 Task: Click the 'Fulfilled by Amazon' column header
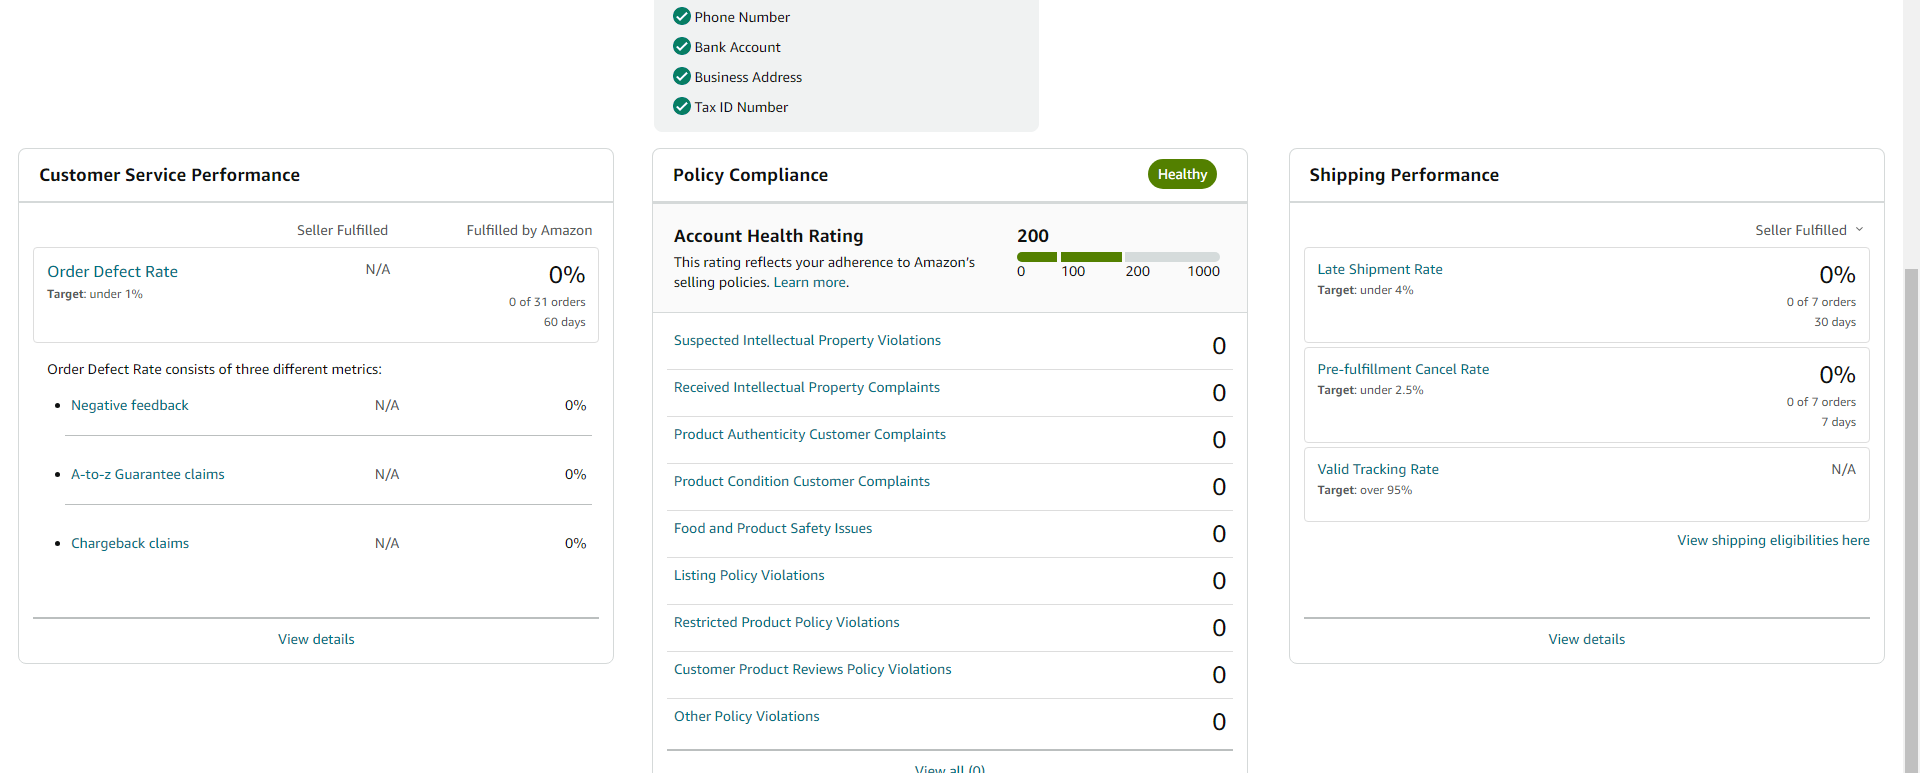click(x=529, y=230)
